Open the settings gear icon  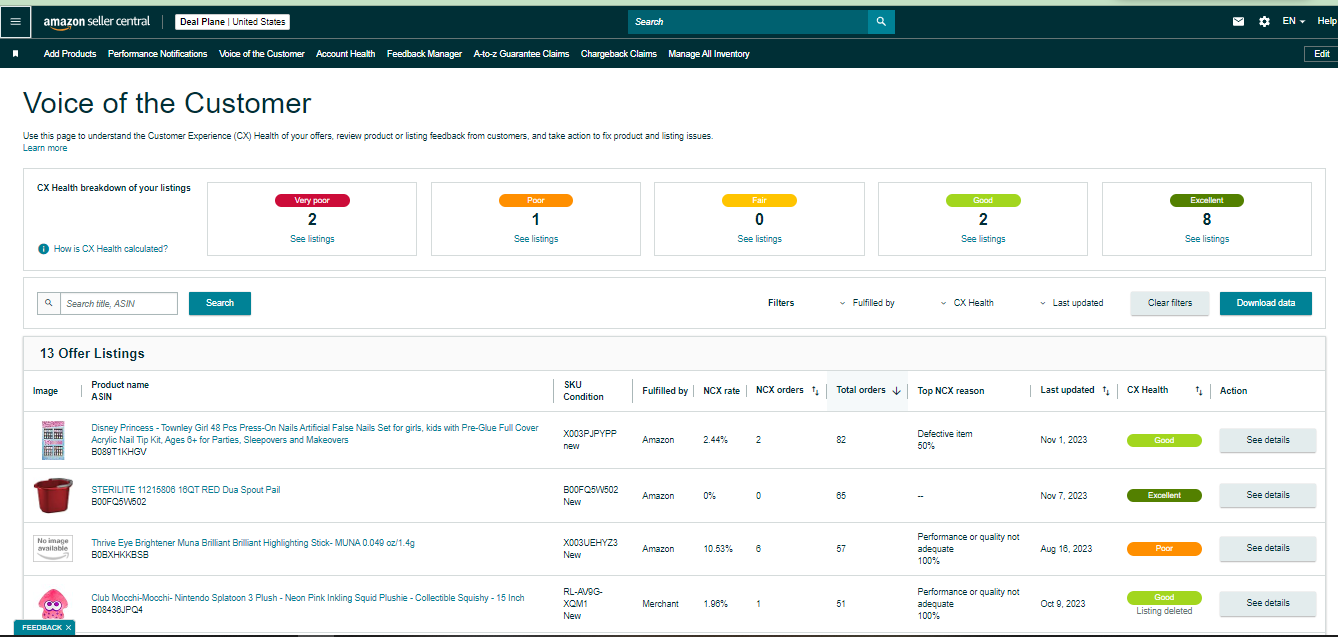pos(1264,21)
